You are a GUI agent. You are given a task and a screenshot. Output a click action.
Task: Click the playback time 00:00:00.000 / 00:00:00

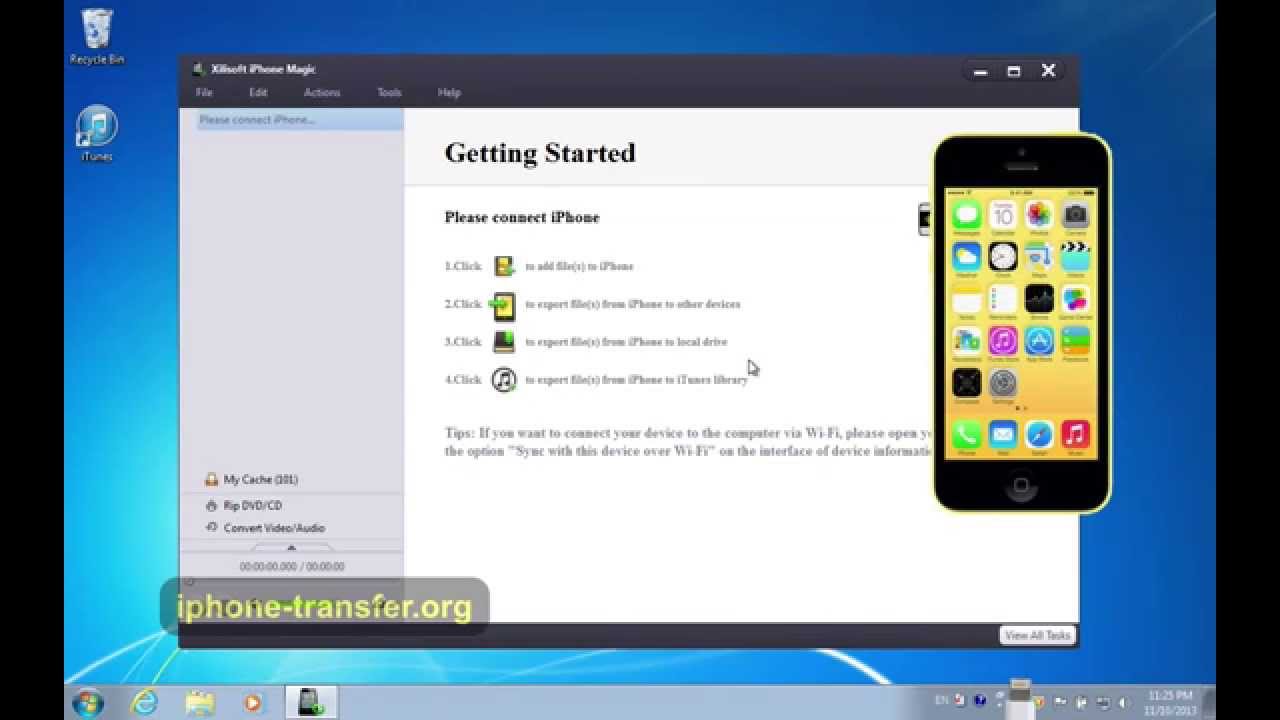(x=292, y=566)
